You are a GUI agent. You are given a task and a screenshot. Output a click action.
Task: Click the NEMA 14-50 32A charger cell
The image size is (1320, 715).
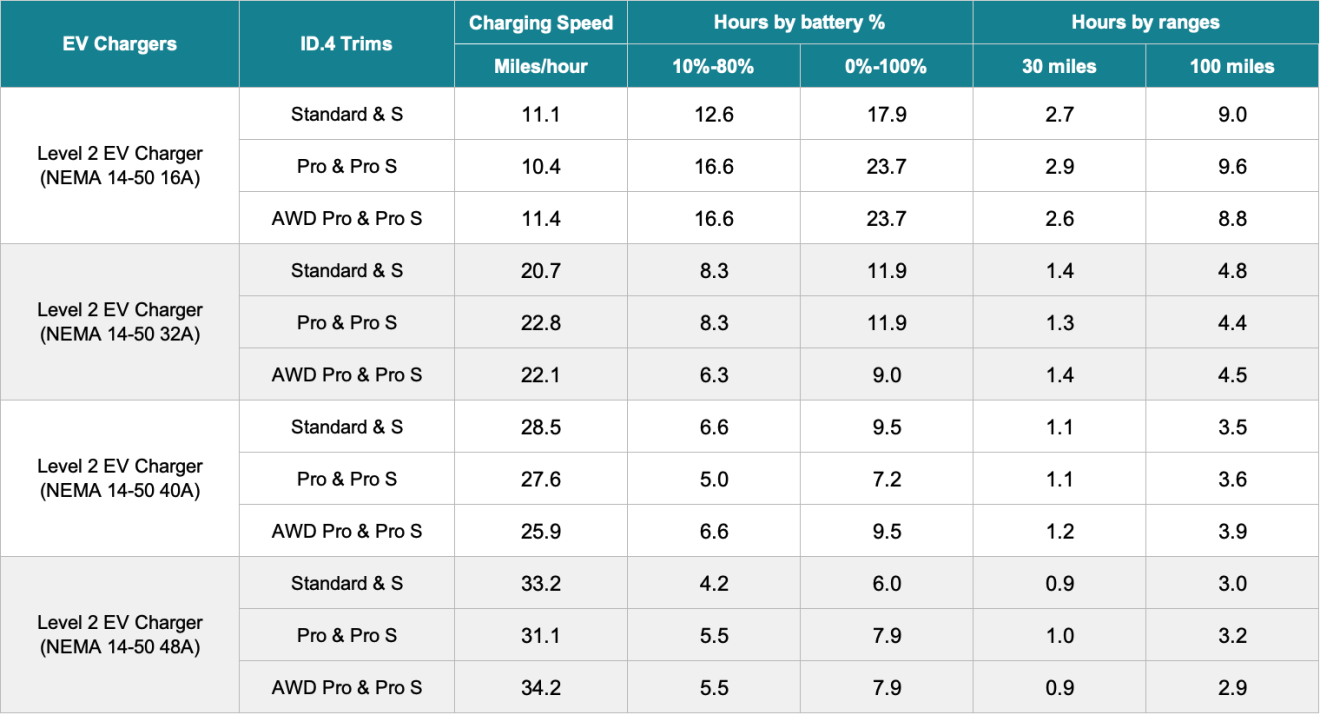coord(119,322)
